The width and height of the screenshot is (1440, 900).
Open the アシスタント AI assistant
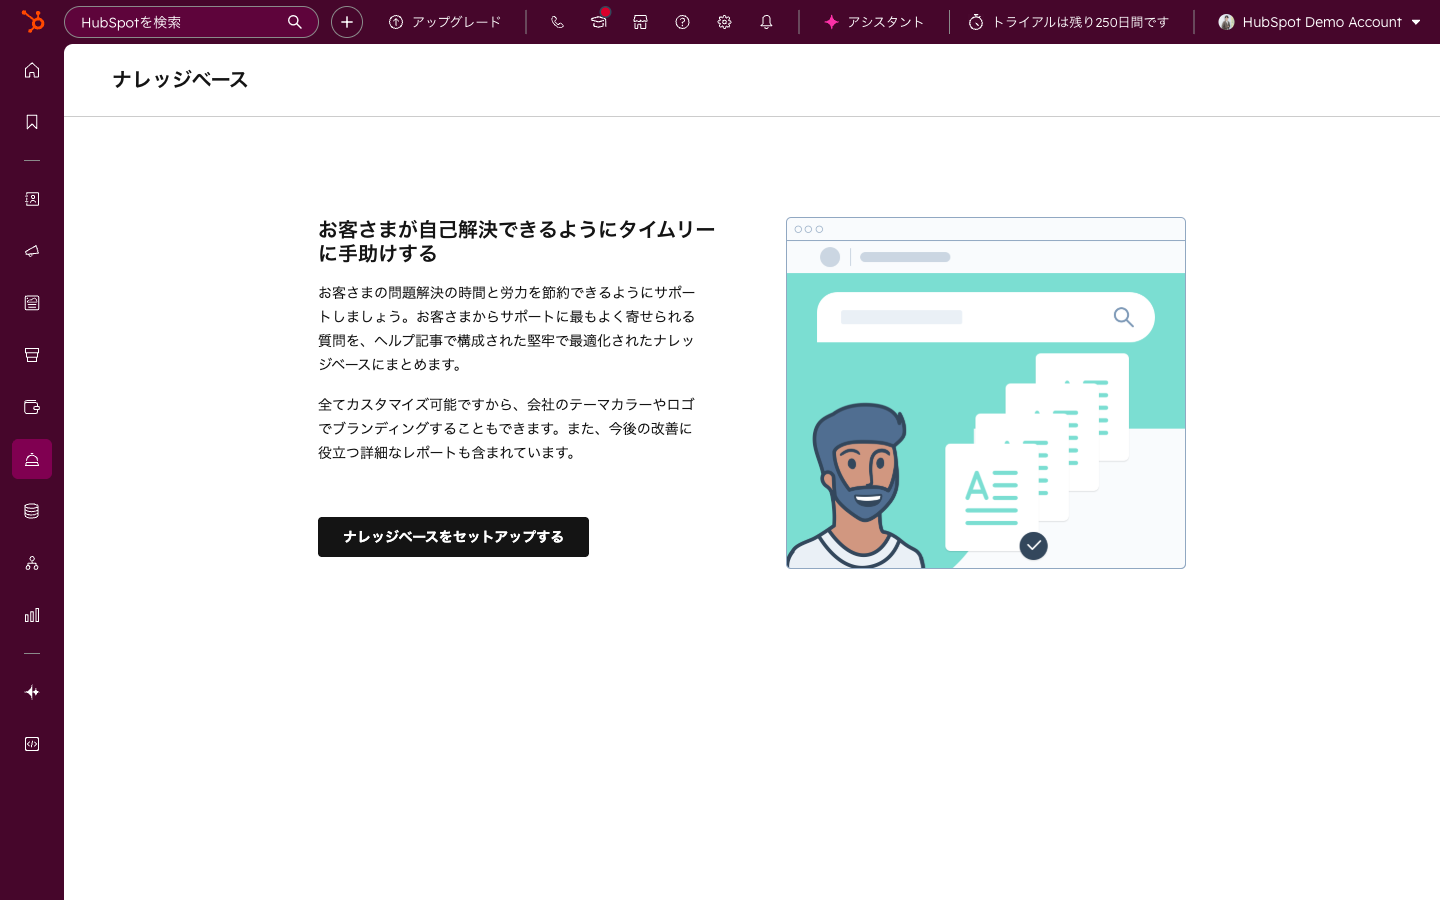(874, 22)
